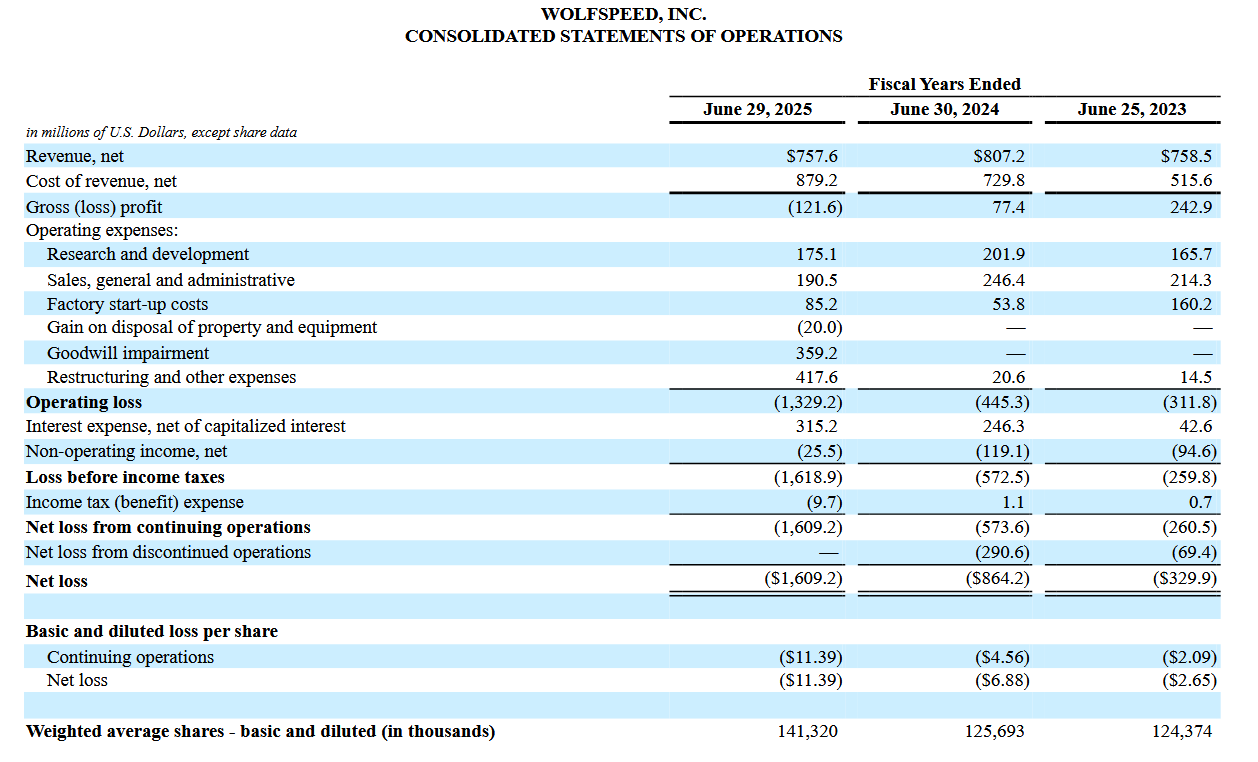This screenshot has width=1258, height=762.
Task: Select the 879.2 cost of revenue value
Action: [817, 181]
